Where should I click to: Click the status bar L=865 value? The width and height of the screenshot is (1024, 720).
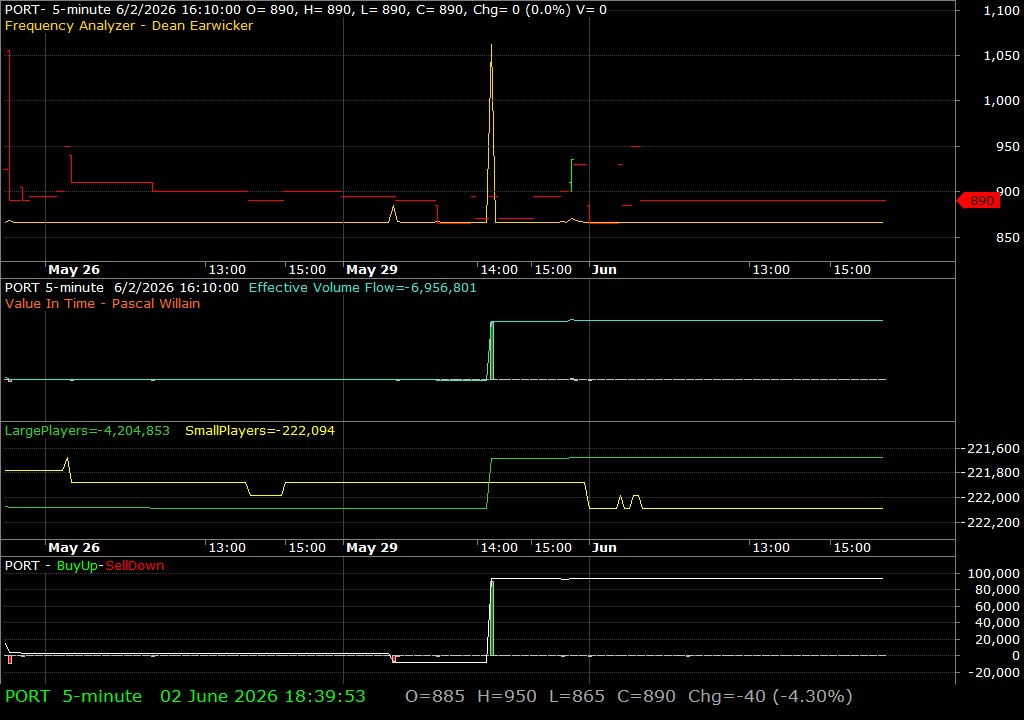(577, 696)
